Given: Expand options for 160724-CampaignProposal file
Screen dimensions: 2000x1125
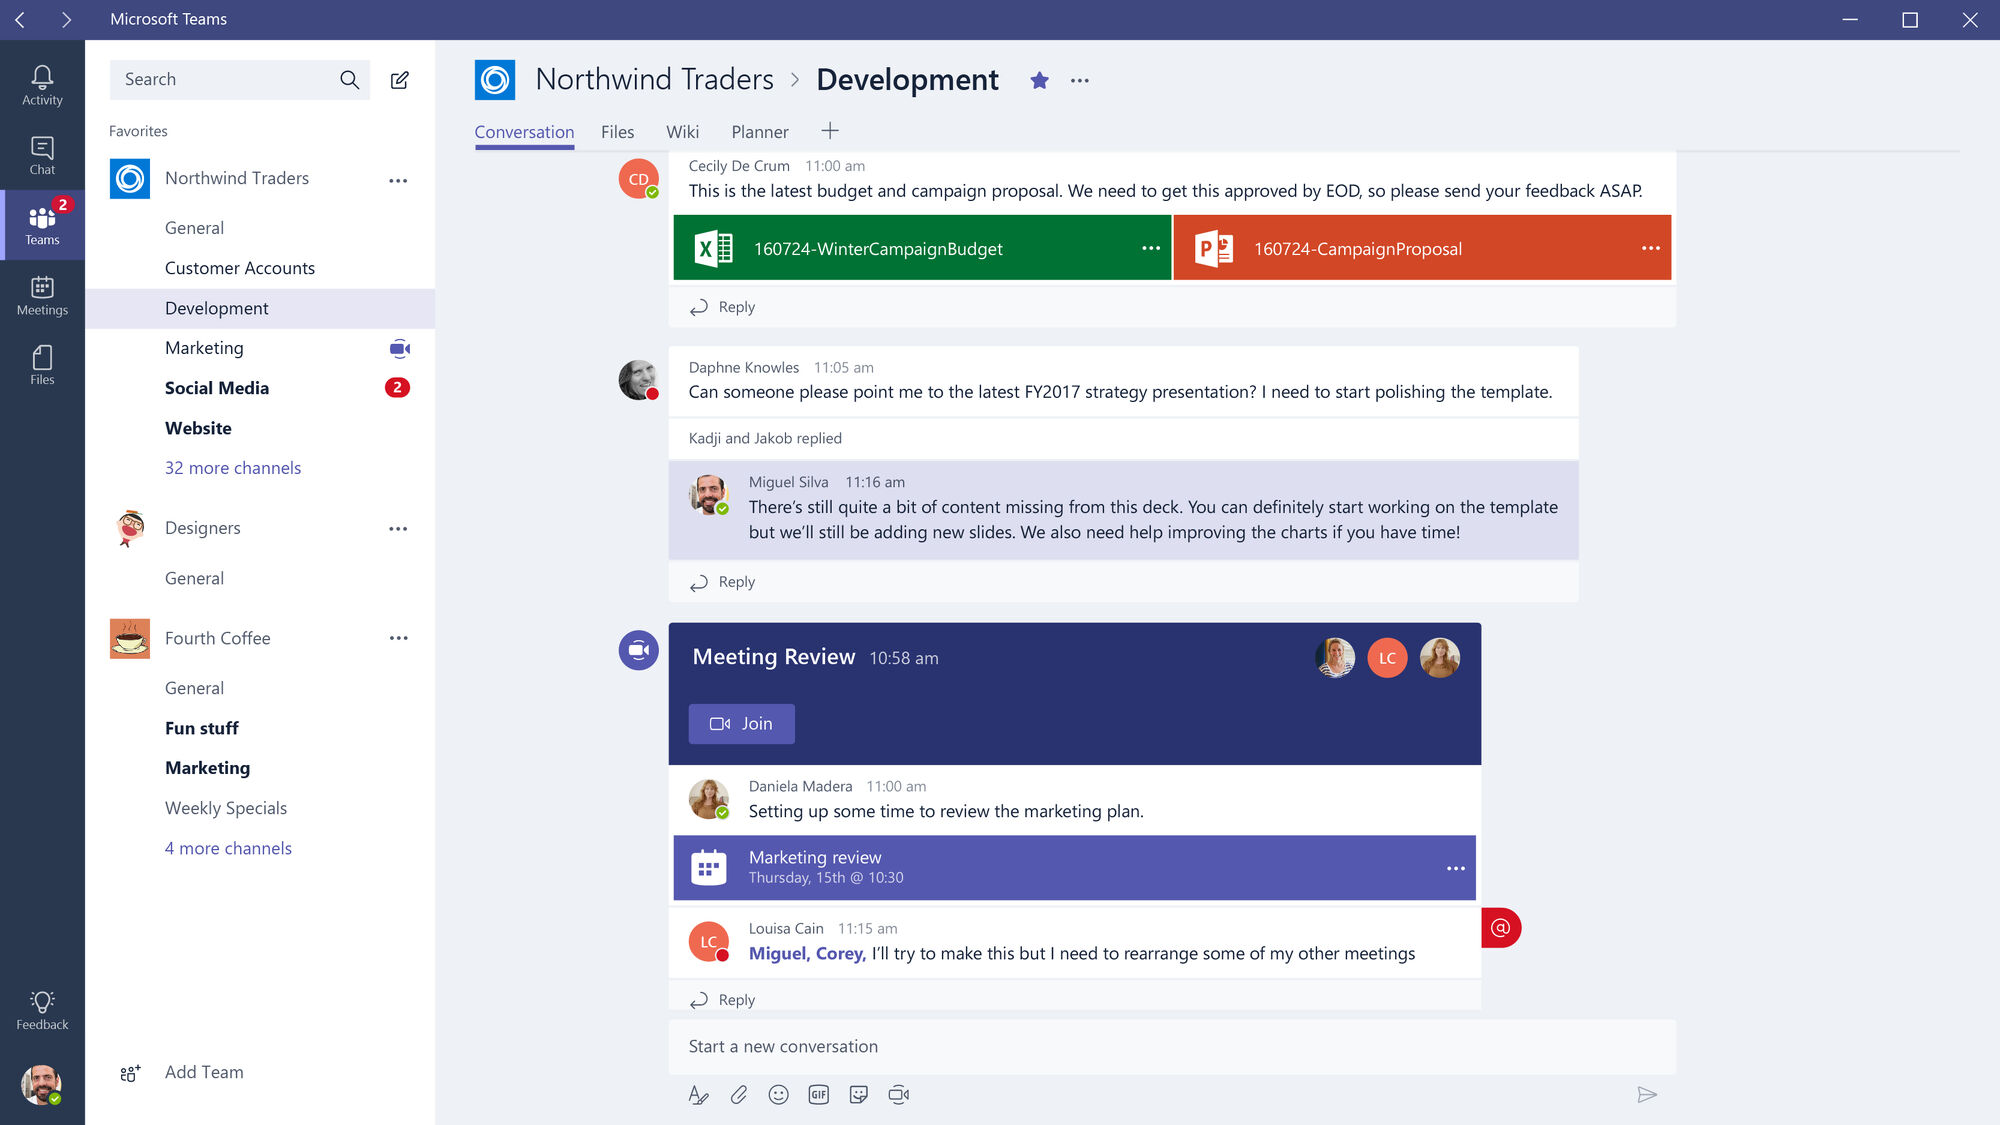Looking at the screenshot, I should (1648, 247).
